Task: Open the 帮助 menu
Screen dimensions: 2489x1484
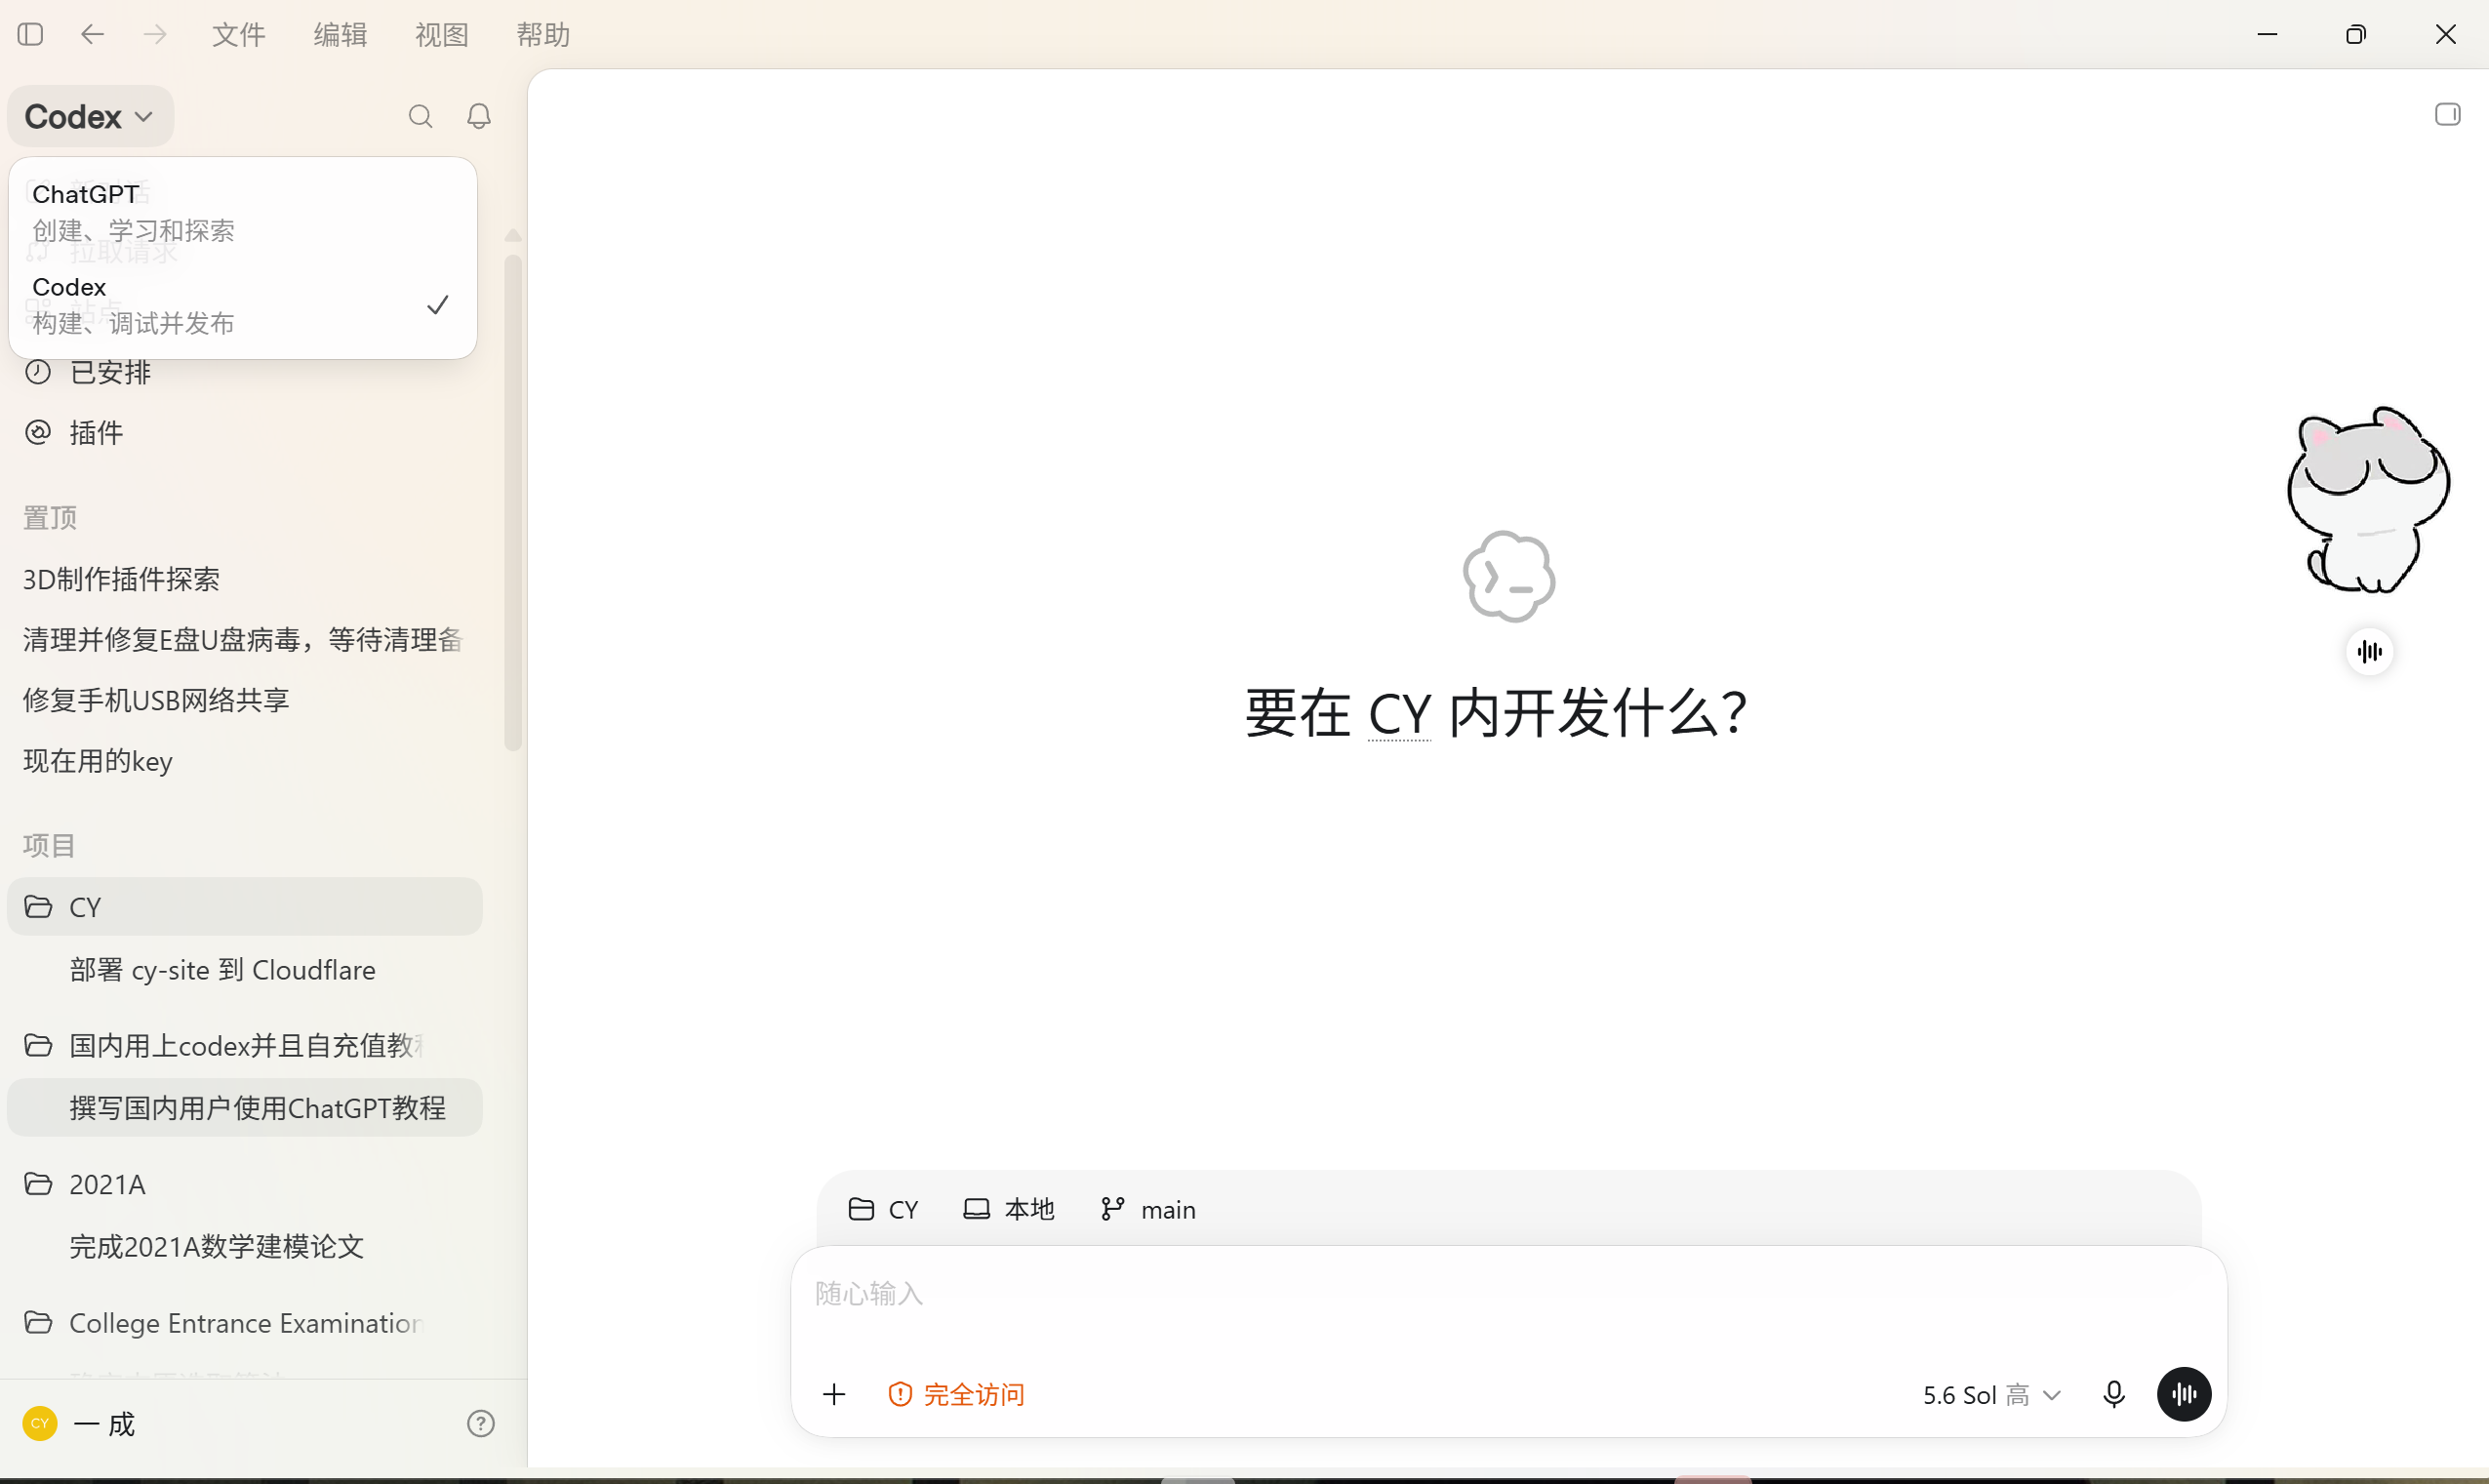Action: (x=543, y=35)
